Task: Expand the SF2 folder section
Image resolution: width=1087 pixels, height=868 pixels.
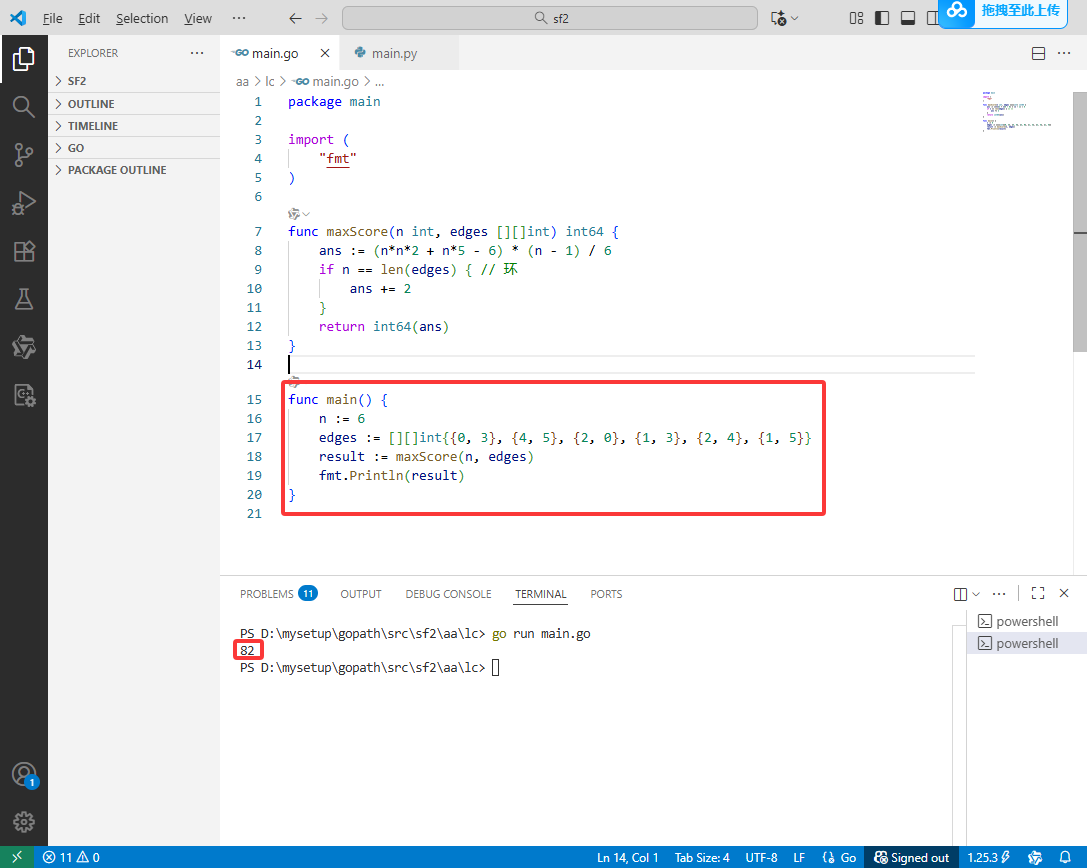Action: click(x=134, y=81)
